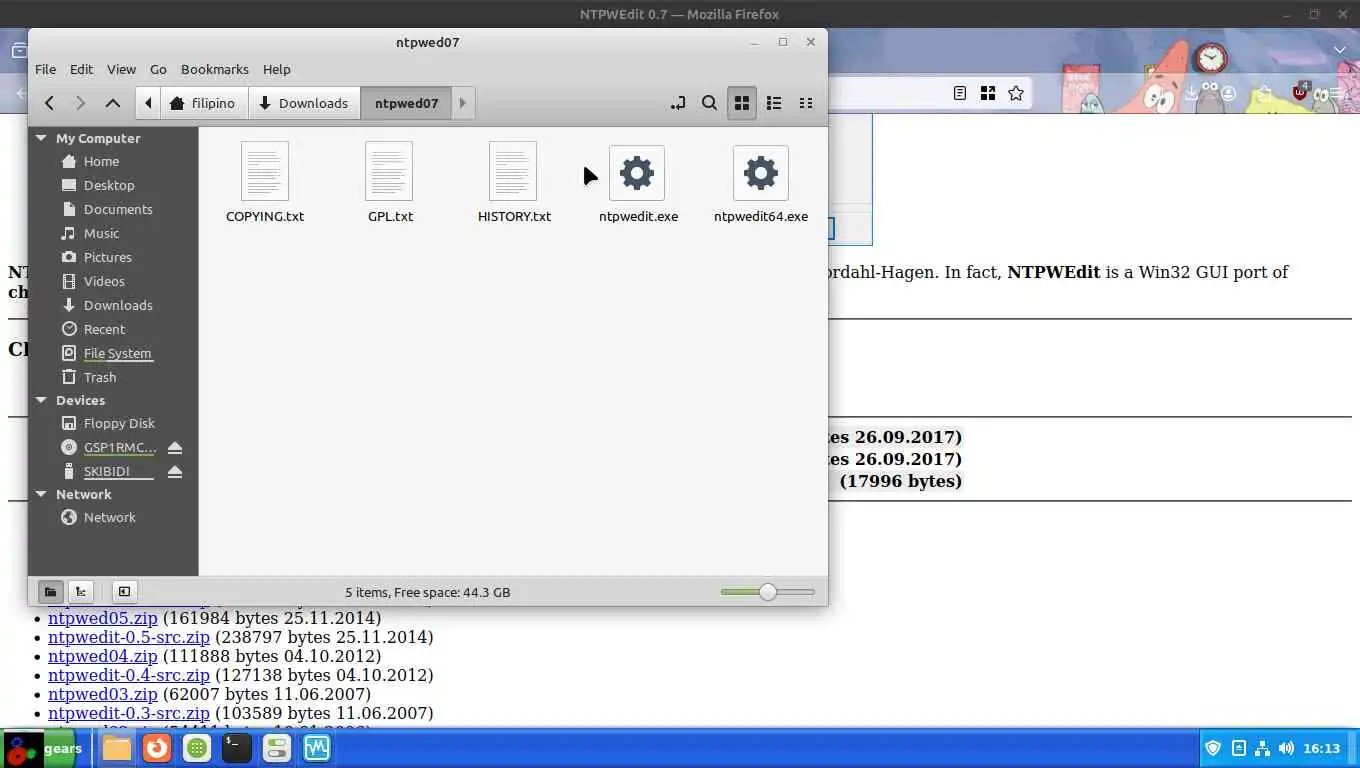1360x768 pixels.
Task: Launch terminal from the taskbar
Action: (x=237, y=748)
